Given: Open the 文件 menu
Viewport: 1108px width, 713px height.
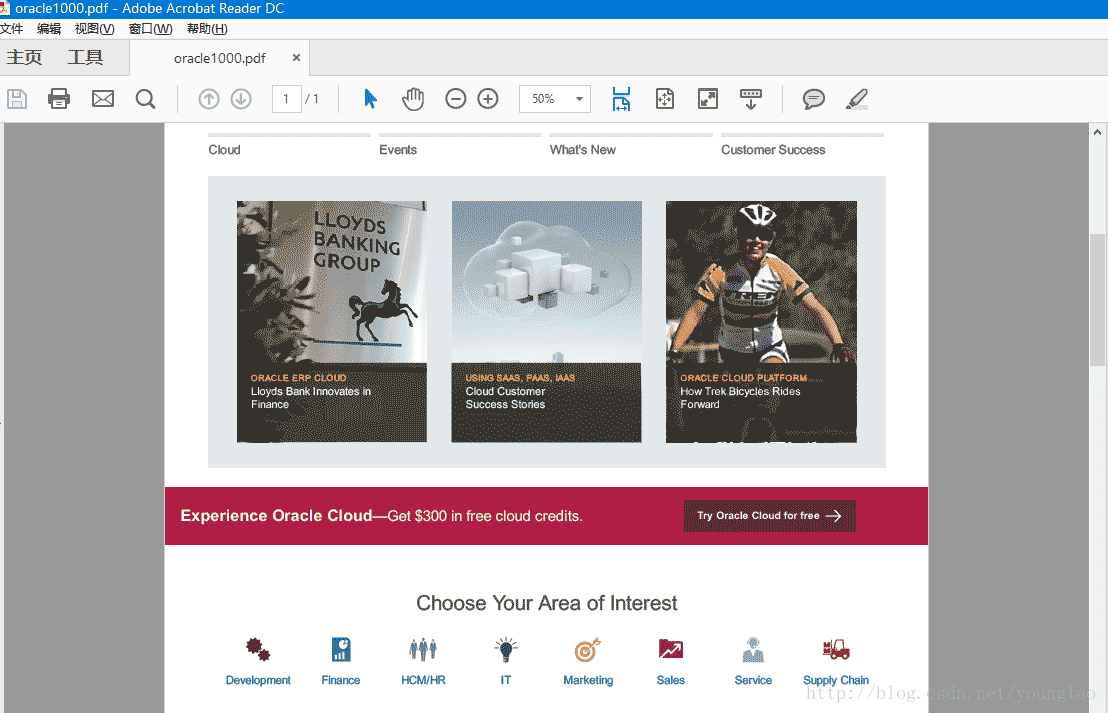Looking at the screenshot, I should (12, 29).
